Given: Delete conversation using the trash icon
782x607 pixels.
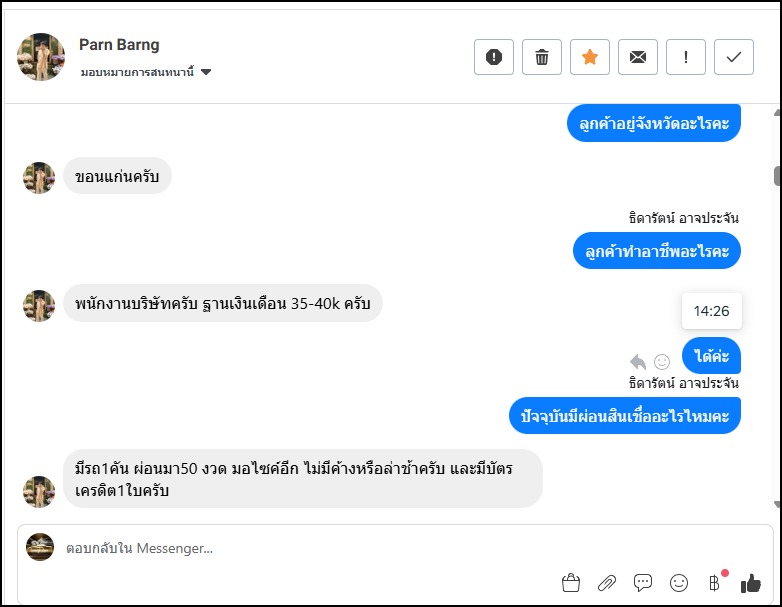Looking at the screenshot, I should [542, 57].
